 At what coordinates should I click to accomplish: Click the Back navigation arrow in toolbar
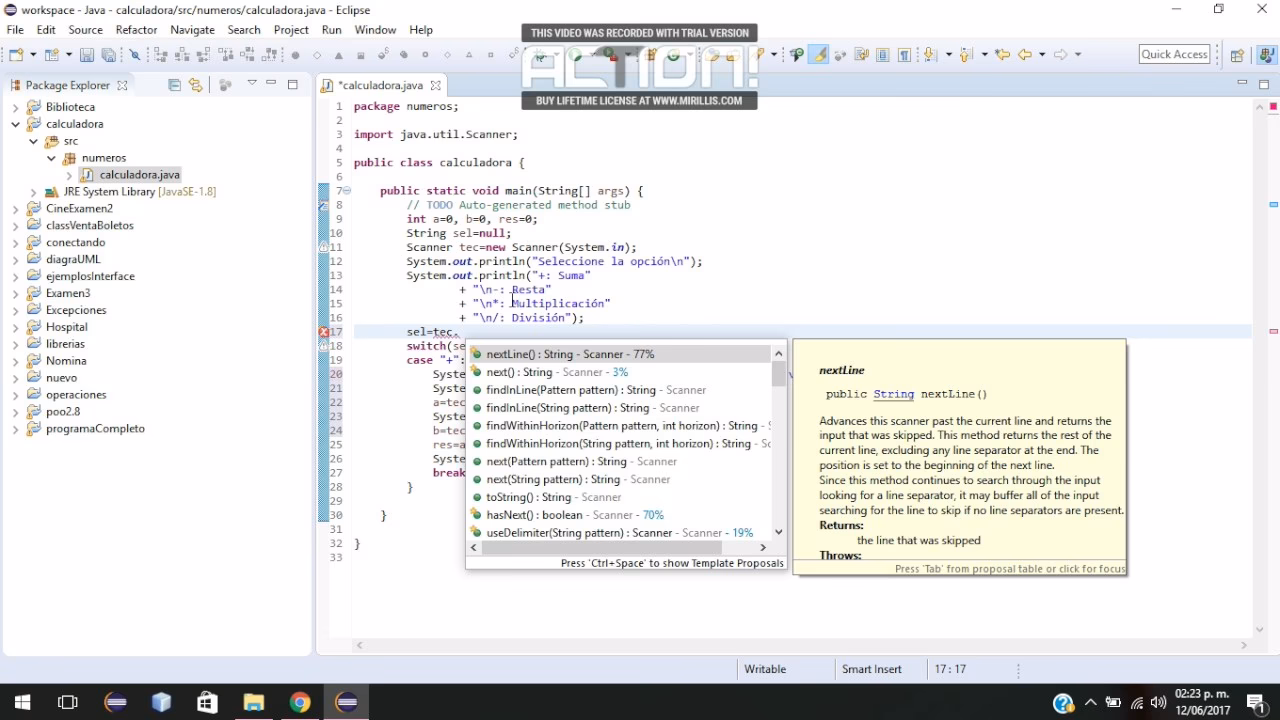(1025, 55)
